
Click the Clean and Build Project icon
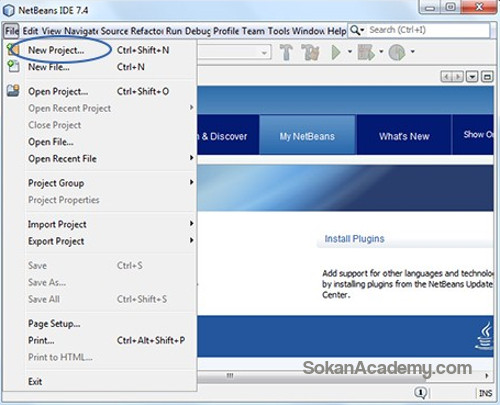tap(310, 52)
